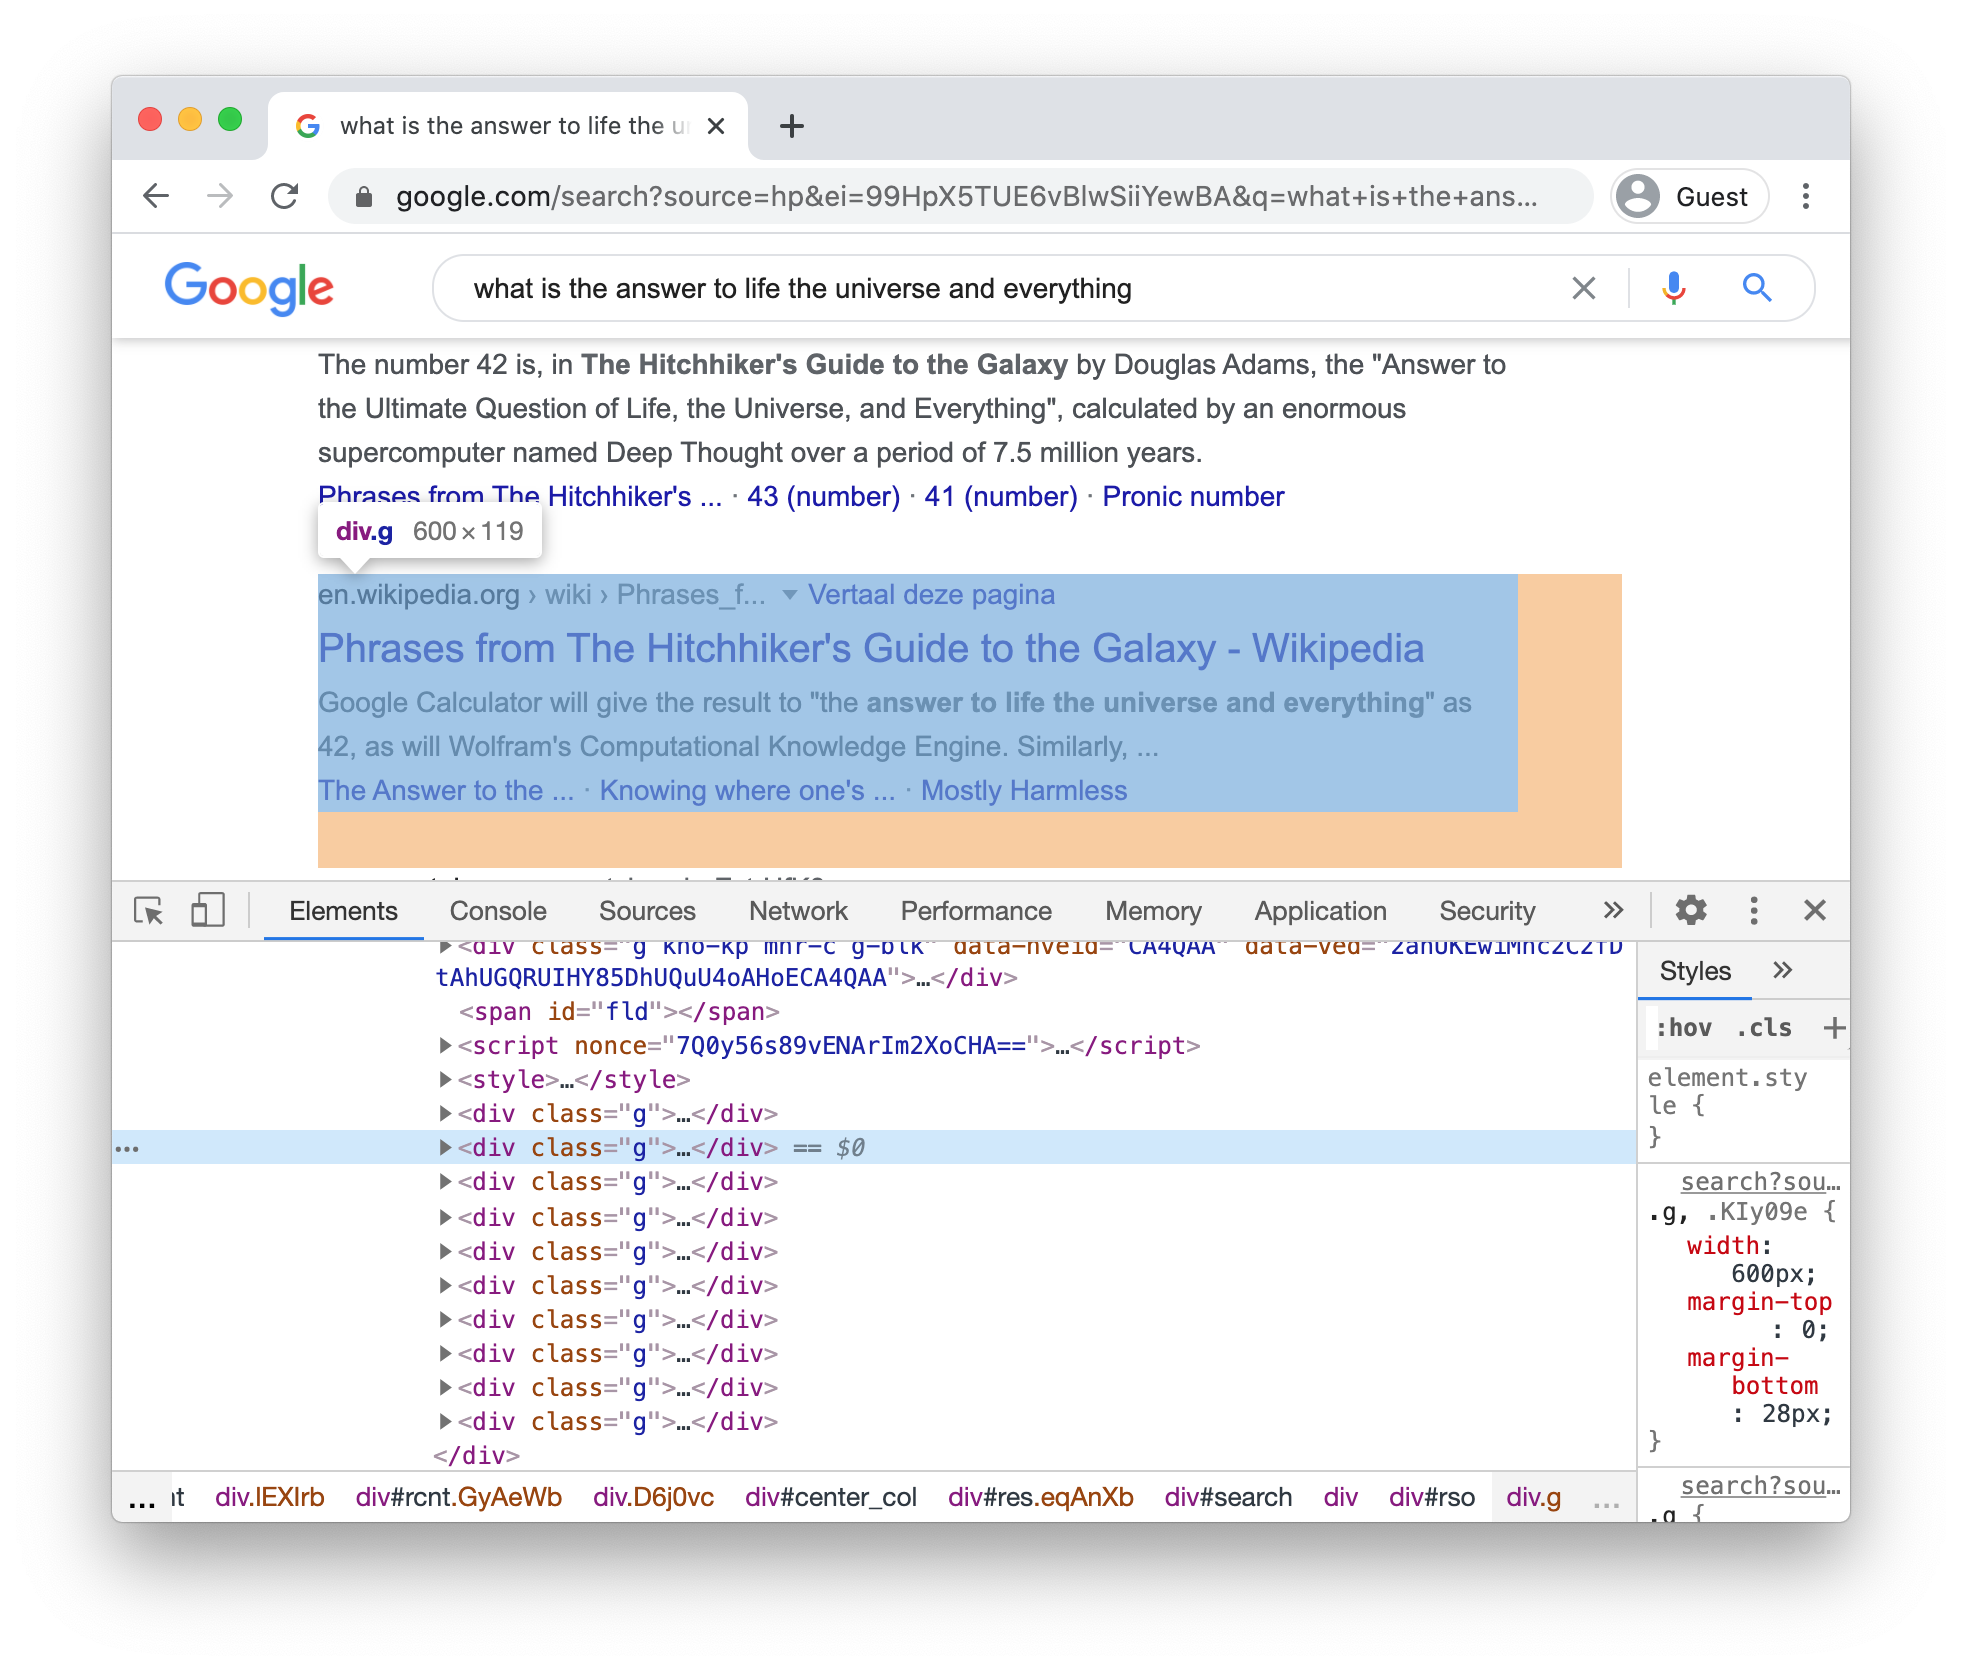Viewport: 1962px width, 1670px height.
Task: Close the Google search tab
Action: pyautogui.click(x=716, y=126)
